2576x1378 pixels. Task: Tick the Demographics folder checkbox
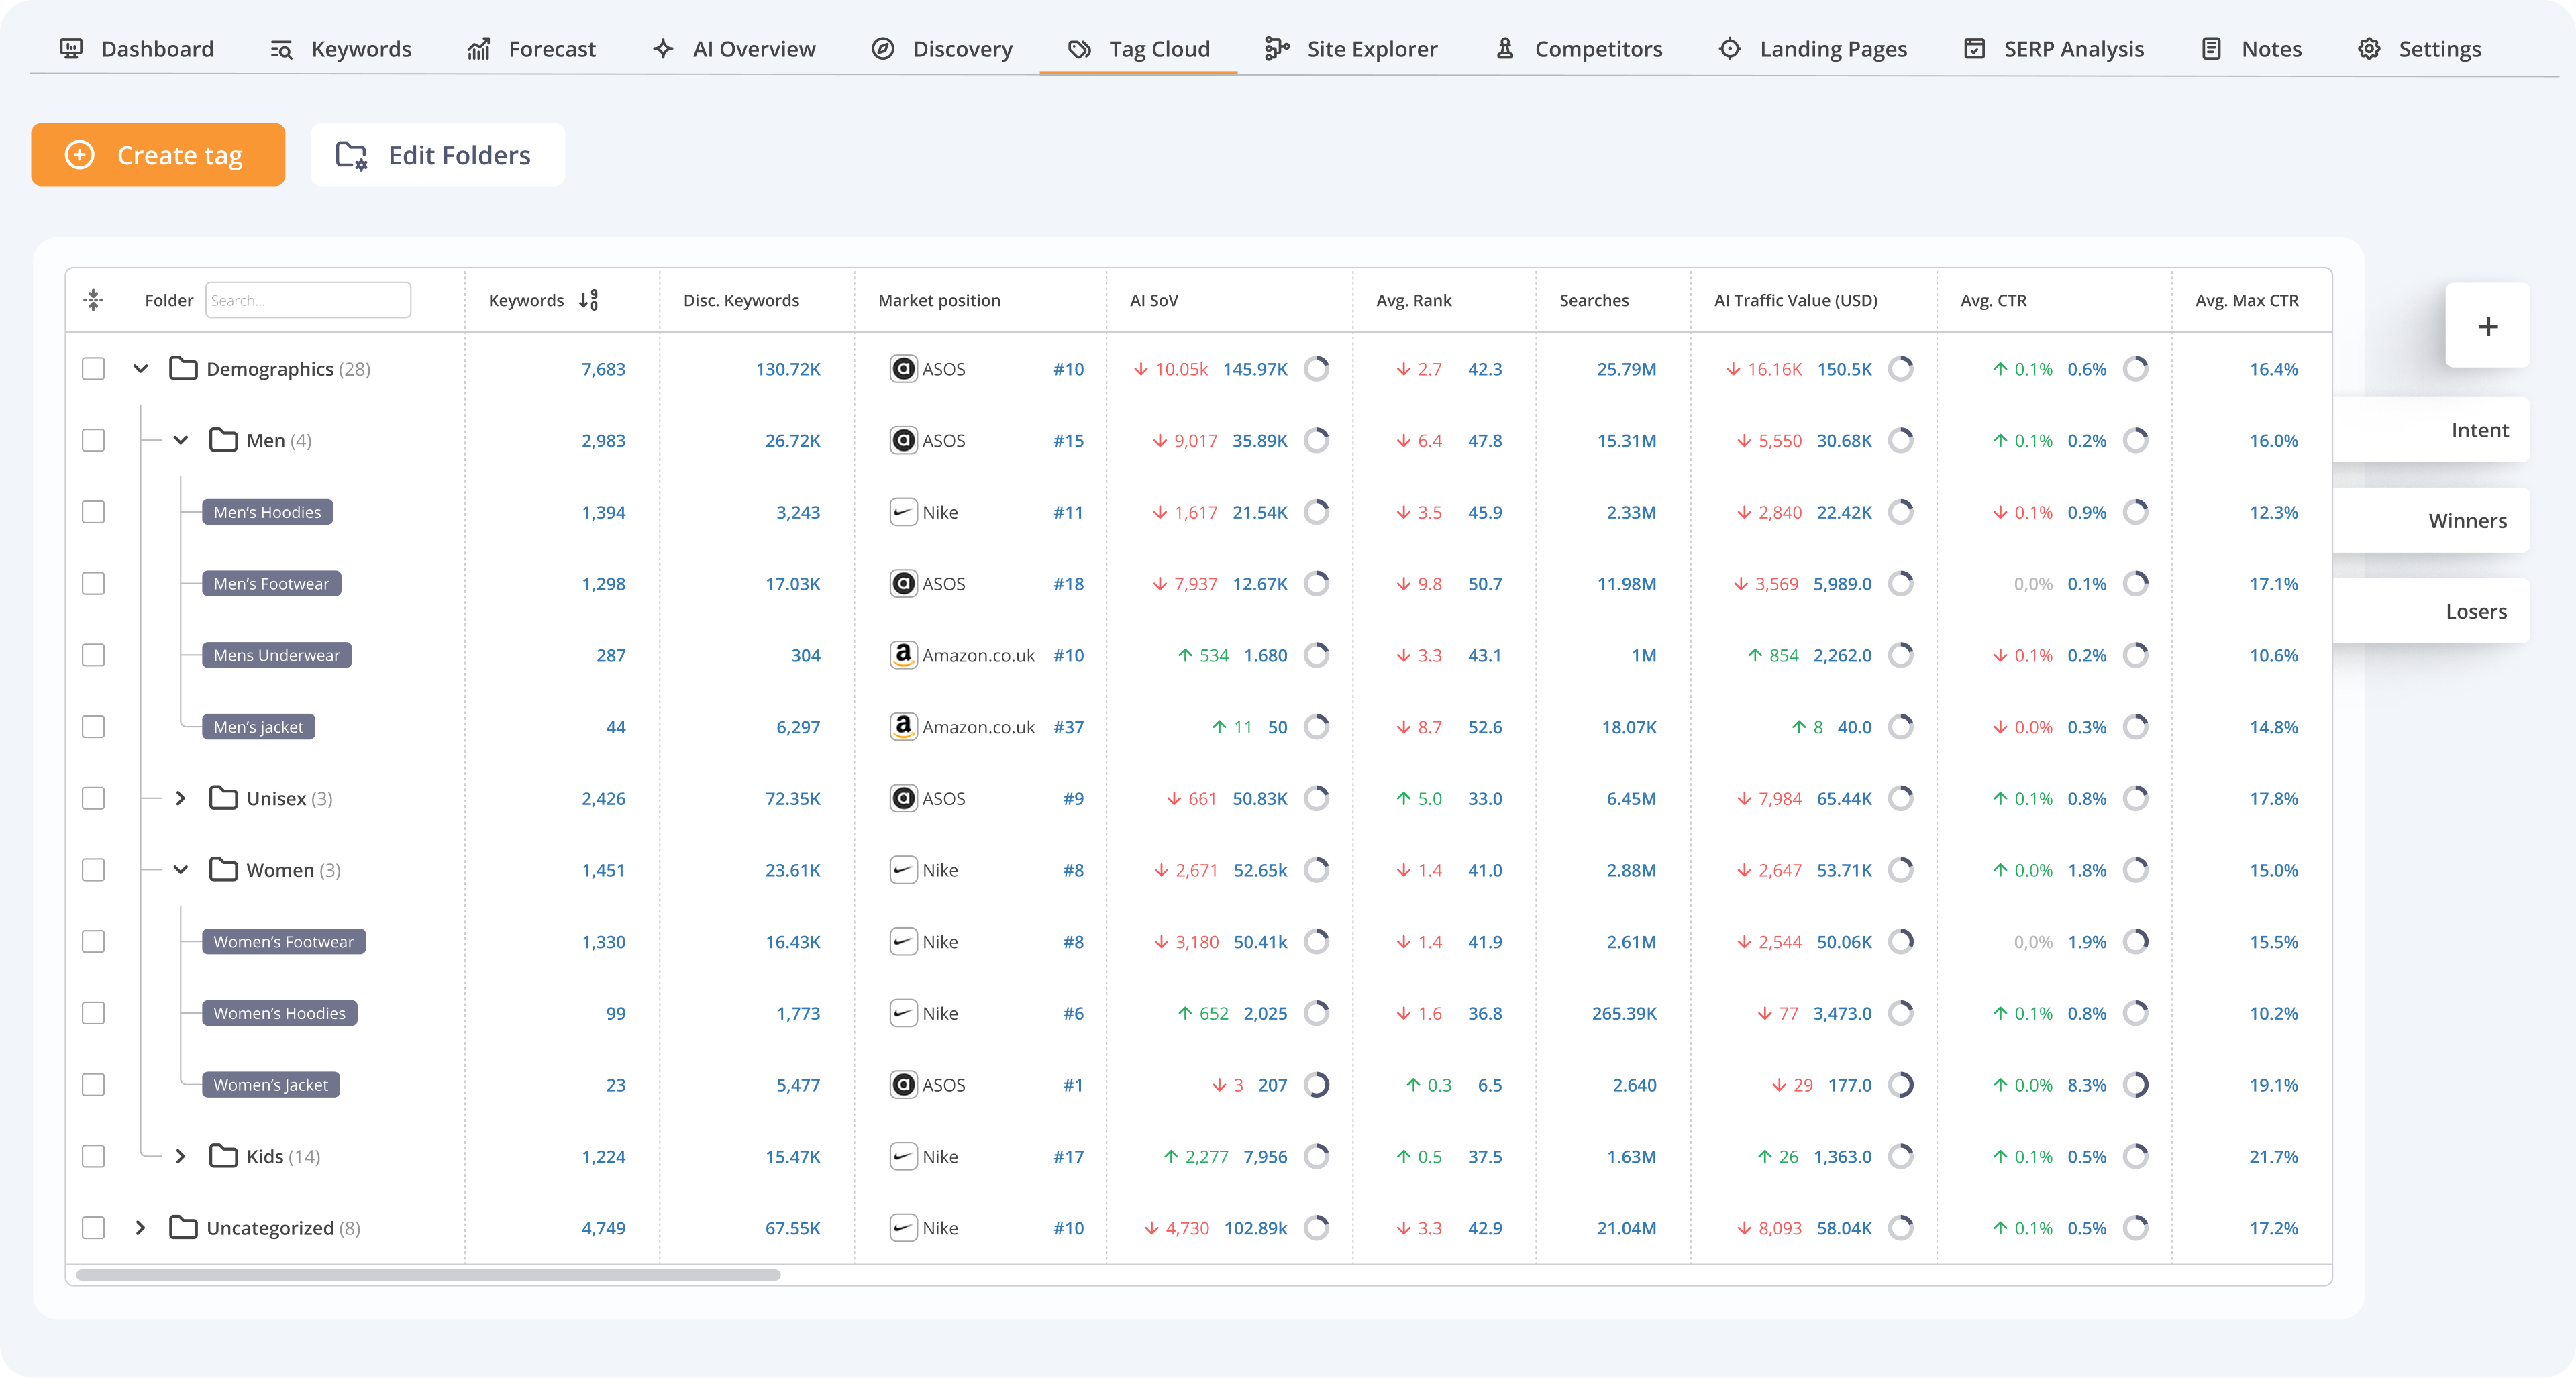coord(93,369)
